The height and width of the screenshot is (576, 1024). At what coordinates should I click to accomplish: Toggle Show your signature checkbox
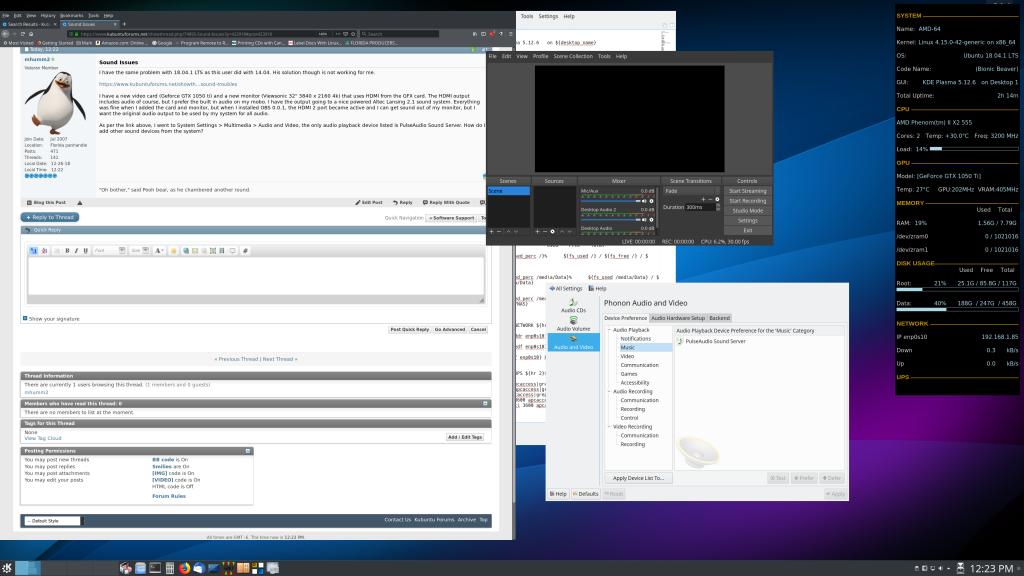coord(25,318)
